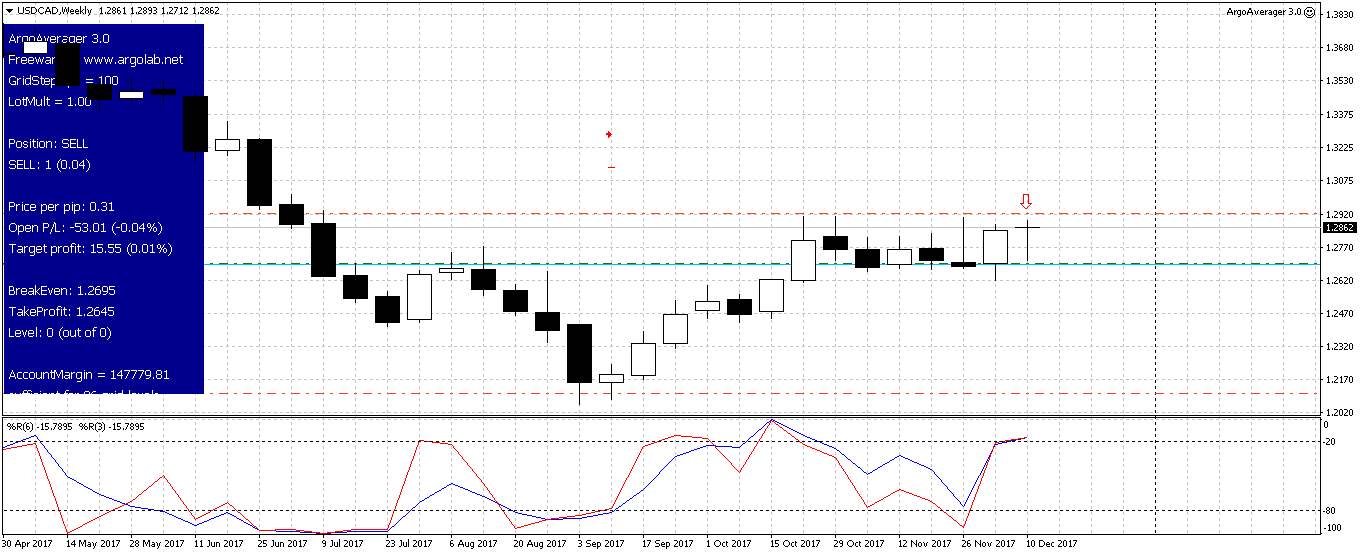The width and height of the screenshot is (1360, 555).
Task: Select 'BreakEven: 1.2695' text
Action: click(x=62, y=290)
